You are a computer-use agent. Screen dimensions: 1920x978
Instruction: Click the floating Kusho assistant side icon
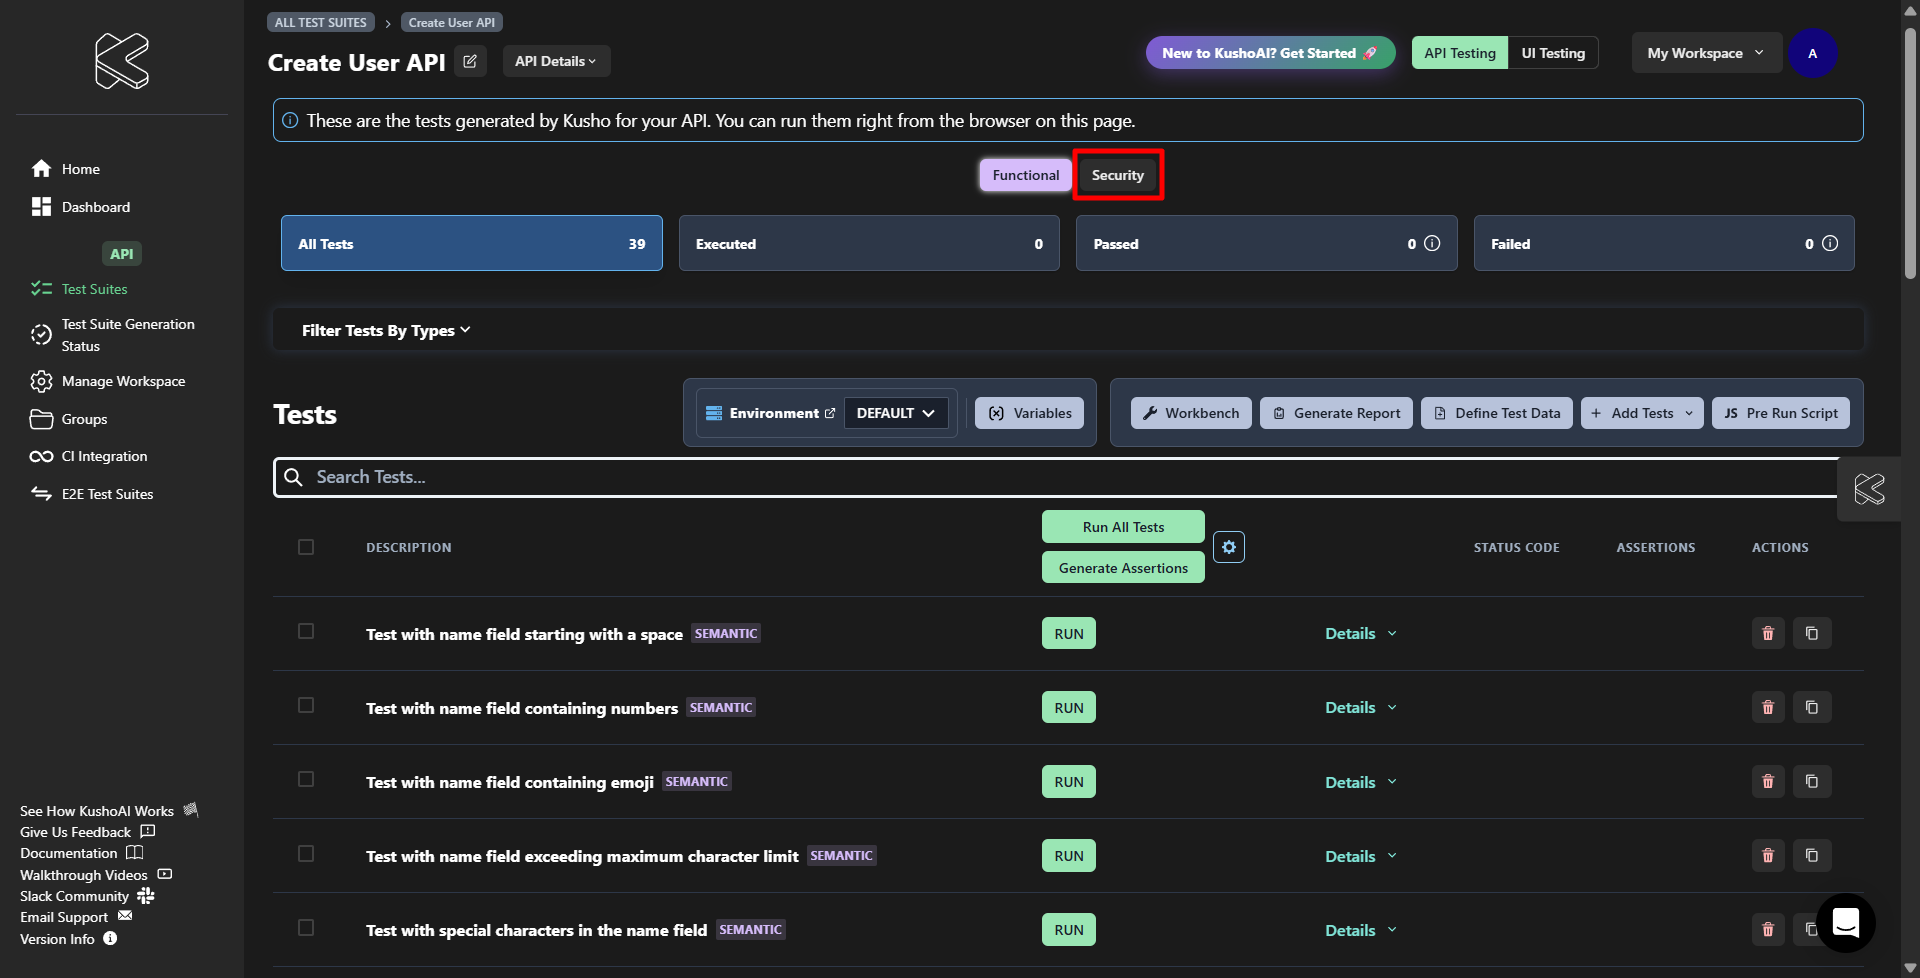(x=1869, y=489)
